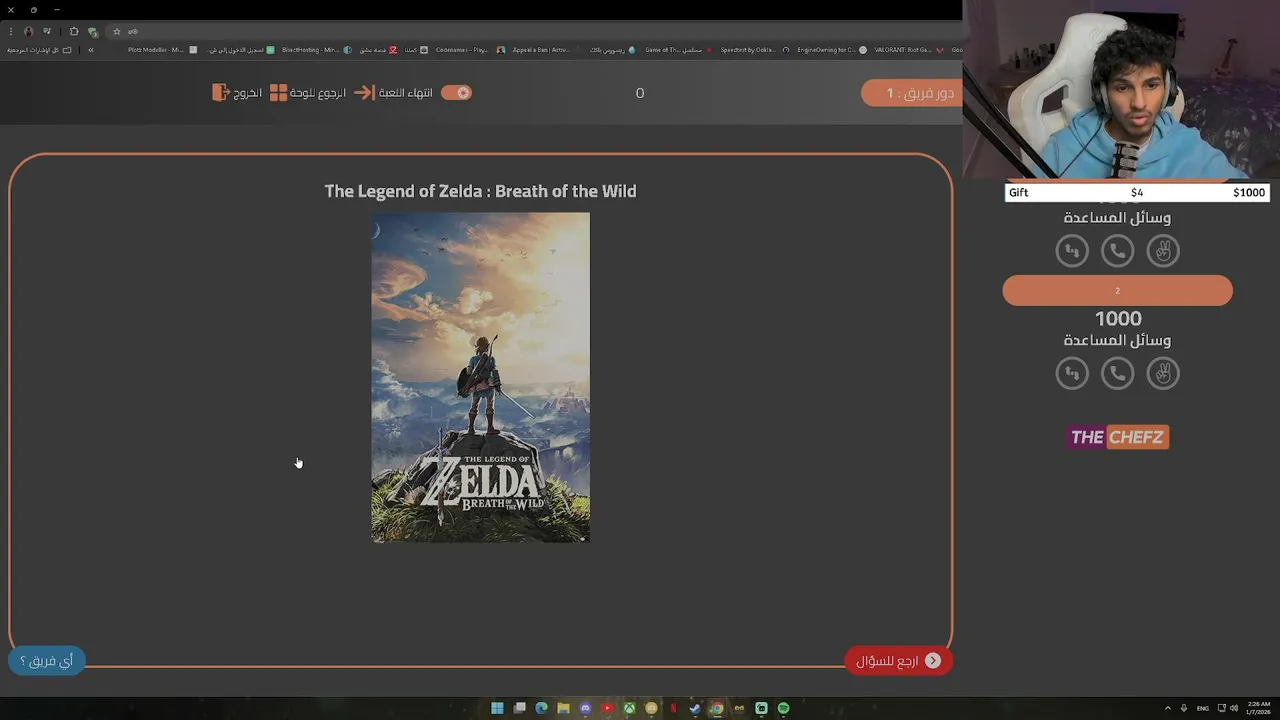Click the 'which team?' (أي فريق؟) button
1280x720 pixels.
(47, 660)
